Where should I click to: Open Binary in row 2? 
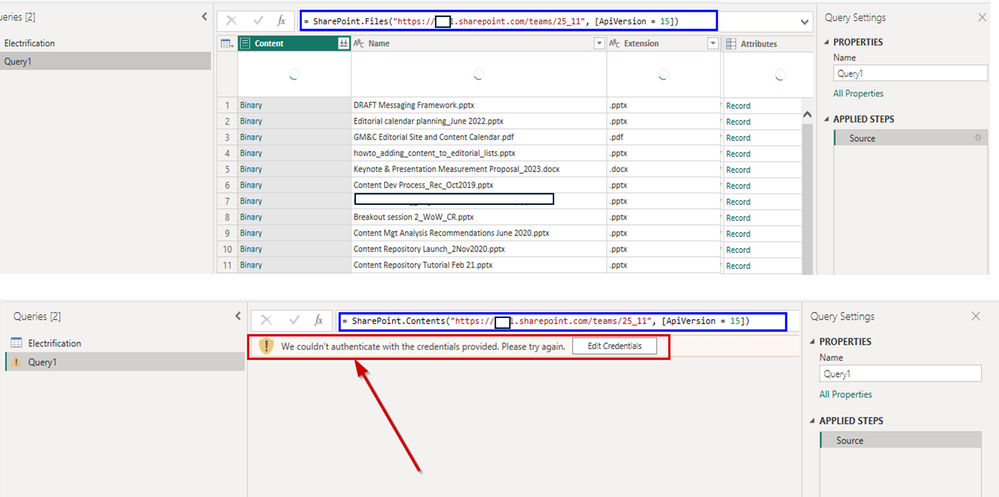click(x=251, y=121)
